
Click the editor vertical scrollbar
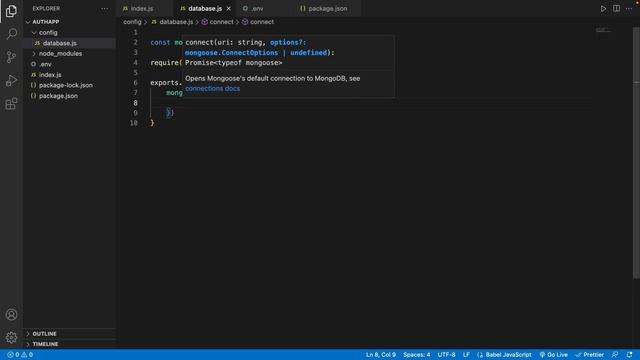click(x=636, y=153)
